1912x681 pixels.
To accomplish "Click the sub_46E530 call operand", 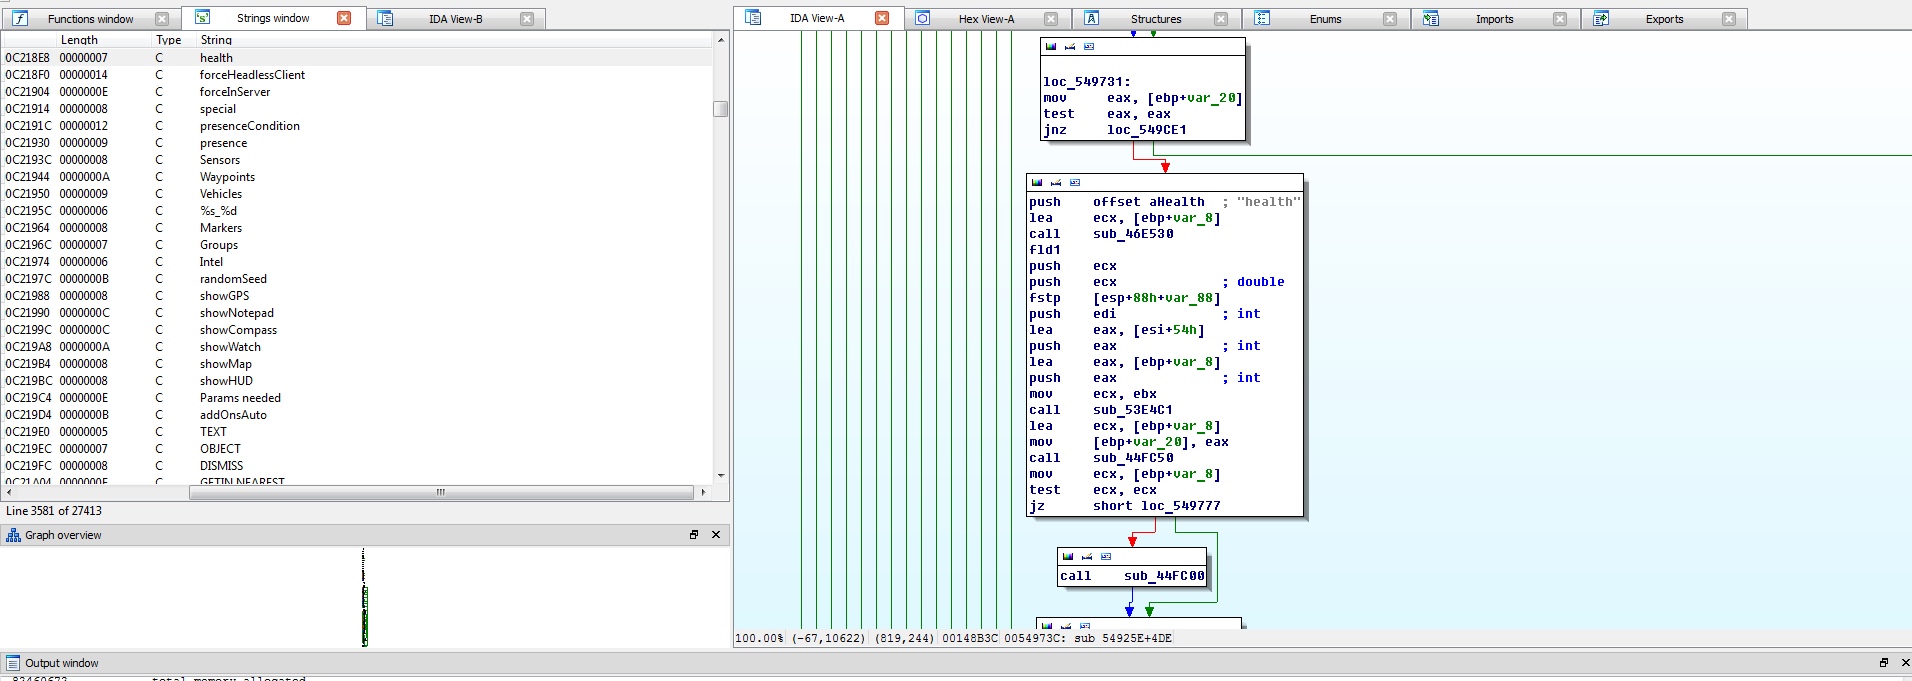I will [x=1133, y=234].
